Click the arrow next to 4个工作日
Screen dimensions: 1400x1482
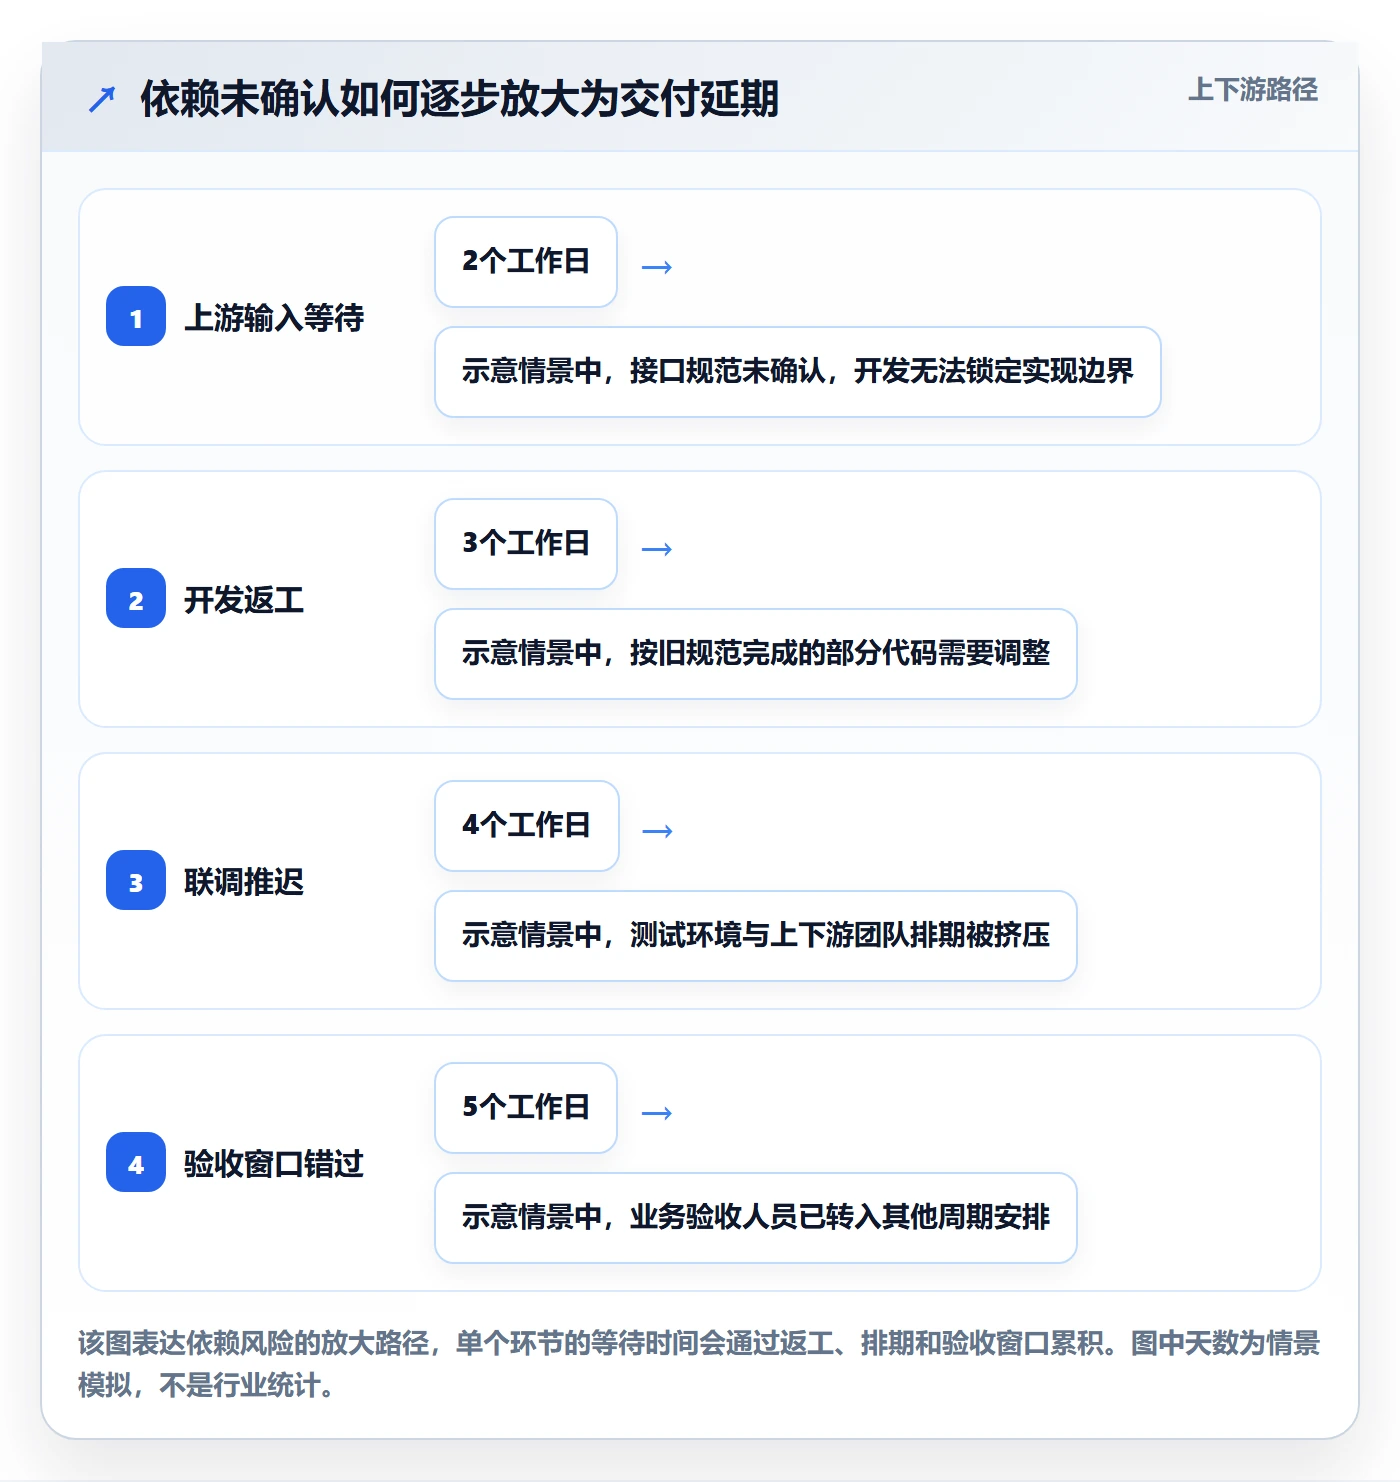pos(657,831)
